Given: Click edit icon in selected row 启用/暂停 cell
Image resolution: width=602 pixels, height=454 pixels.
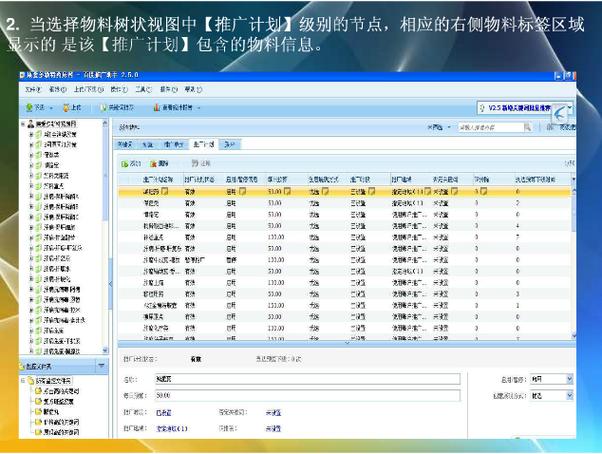Looking at the screenshot, I should coord(242,191).
